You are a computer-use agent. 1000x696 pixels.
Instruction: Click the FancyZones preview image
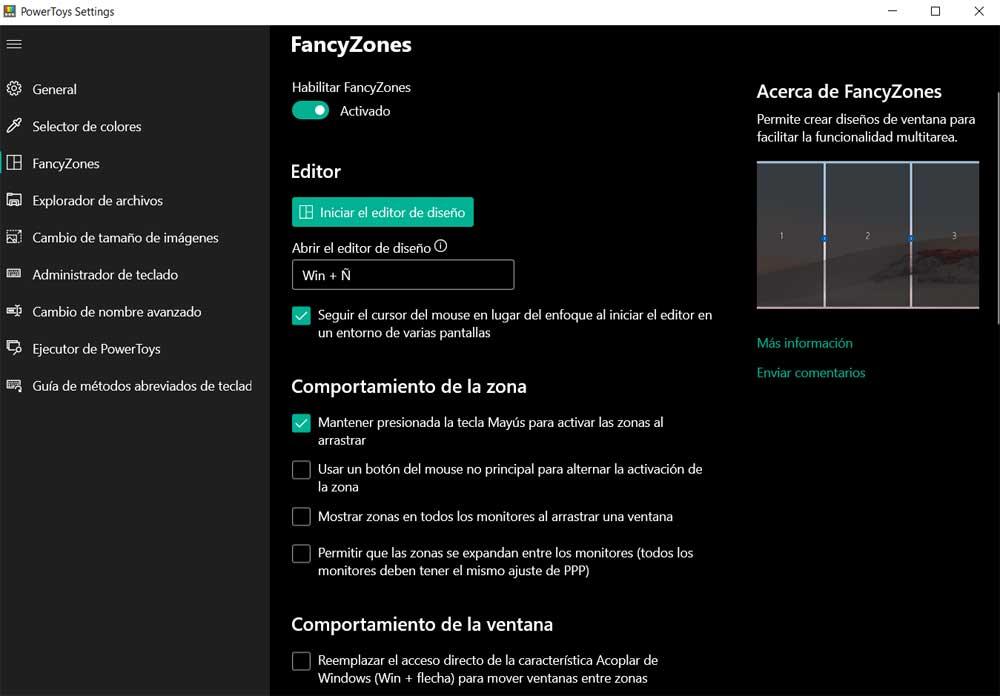point(867,235)
